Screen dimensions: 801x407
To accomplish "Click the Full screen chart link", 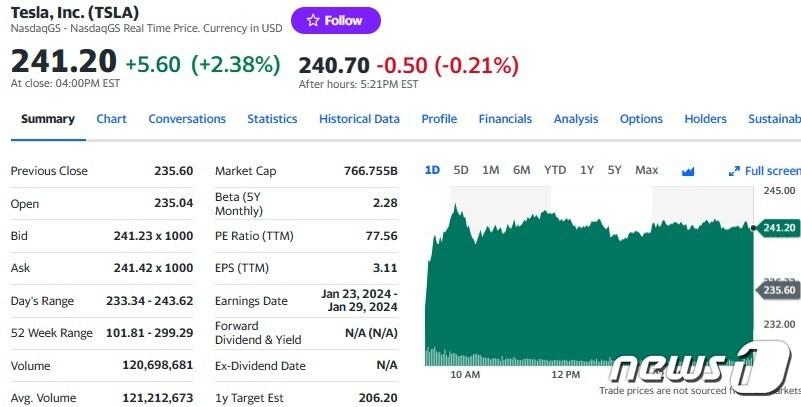I will point(771,171).
